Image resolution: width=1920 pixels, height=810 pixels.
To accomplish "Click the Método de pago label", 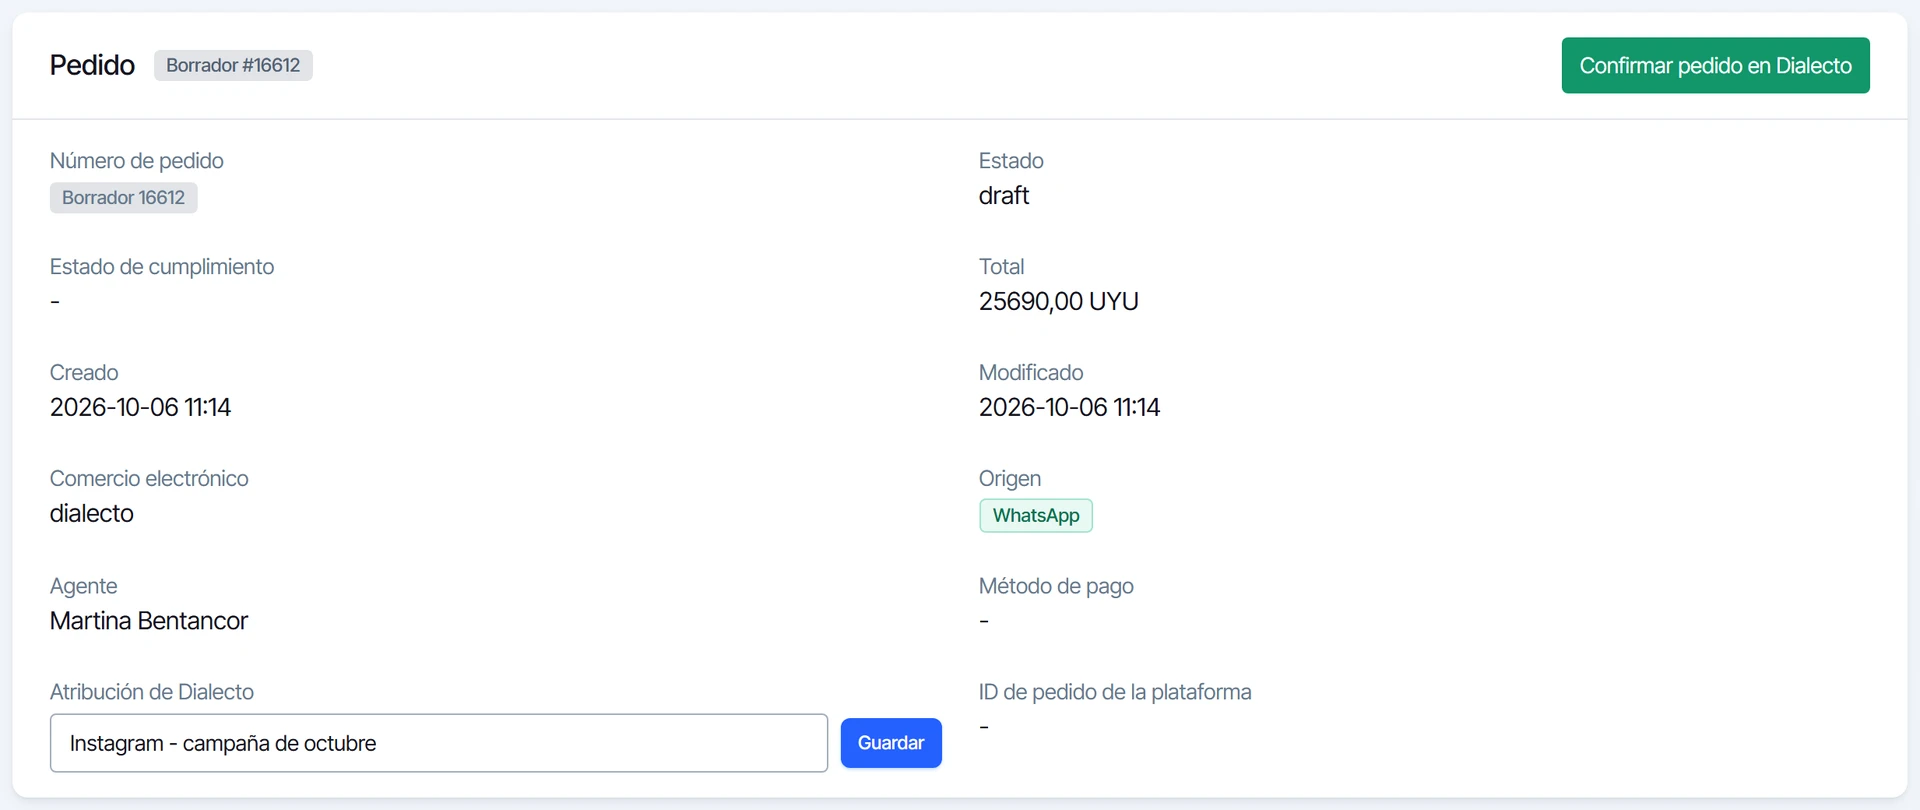I will click(1056, 586).
